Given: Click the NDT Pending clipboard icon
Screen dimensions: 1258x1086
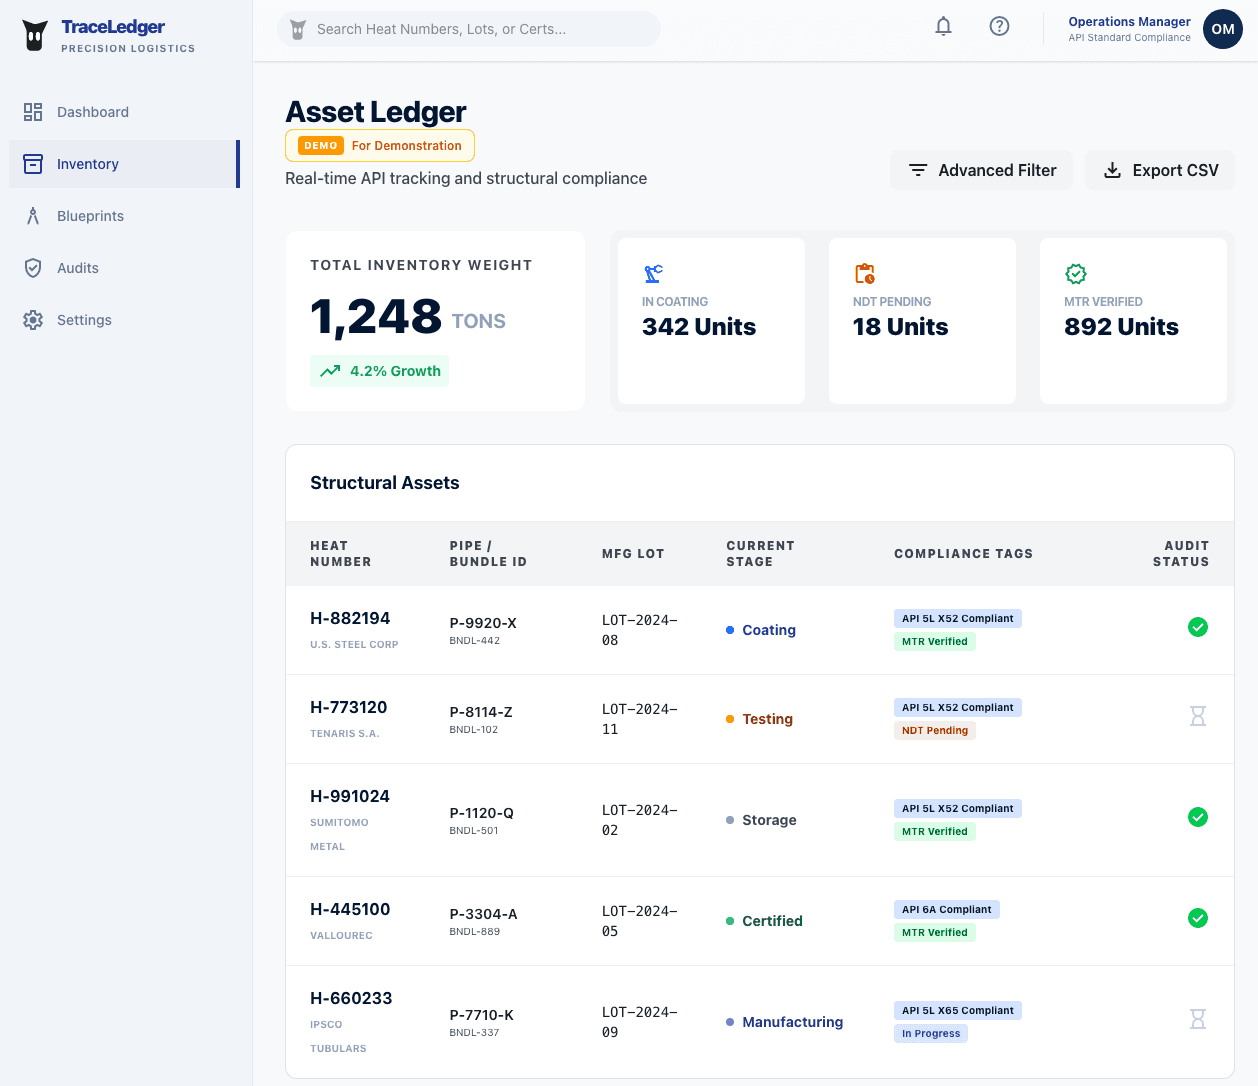Looking at the screenshot, I should coord(864,273).
